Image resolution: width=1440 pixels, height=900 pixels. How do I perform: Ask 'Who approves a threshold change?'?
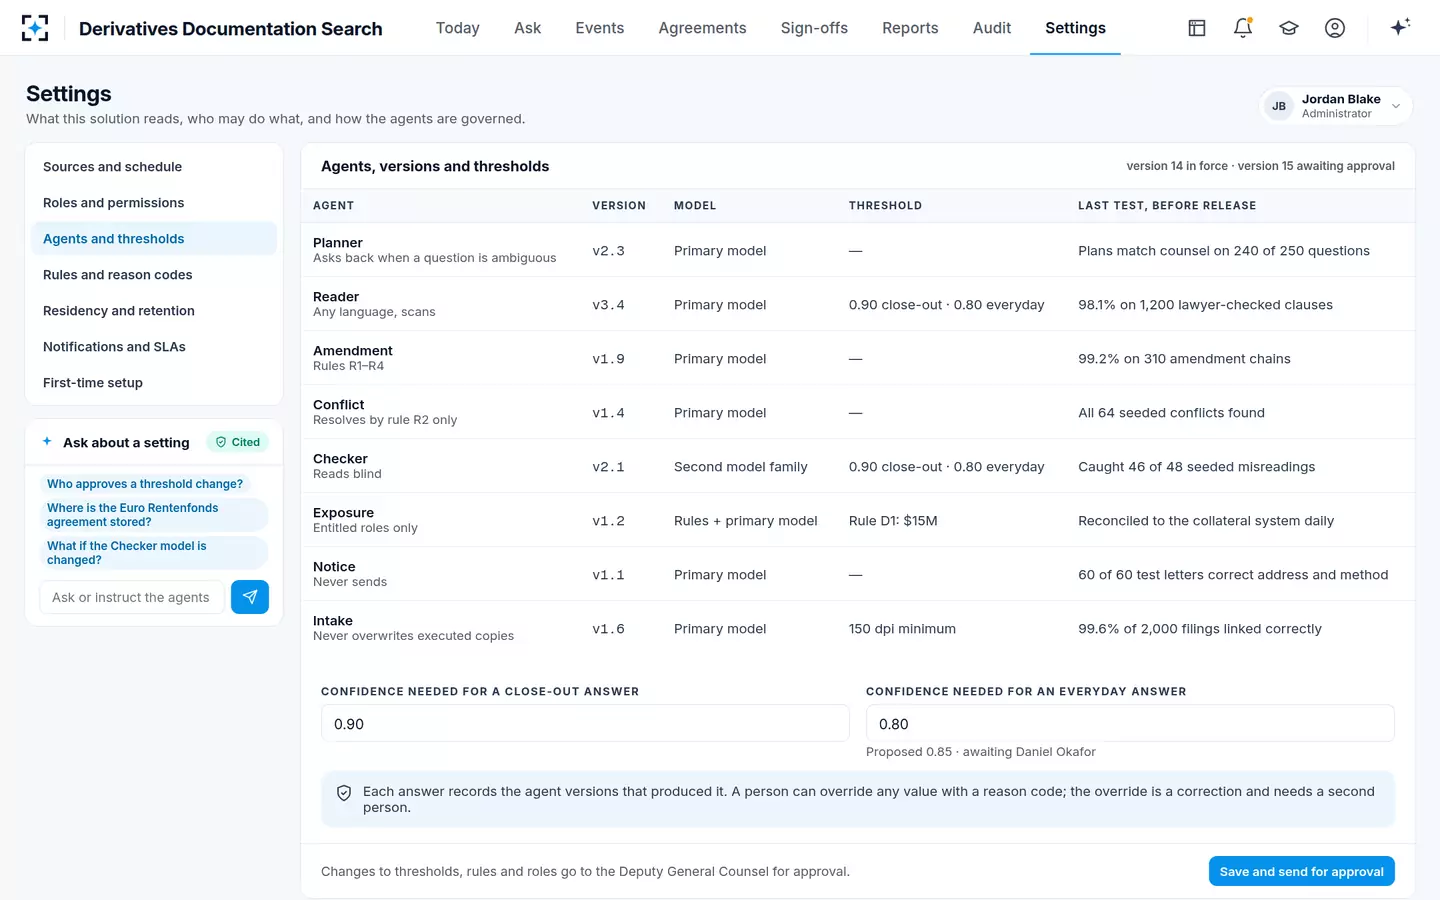(x=145, y=484)
